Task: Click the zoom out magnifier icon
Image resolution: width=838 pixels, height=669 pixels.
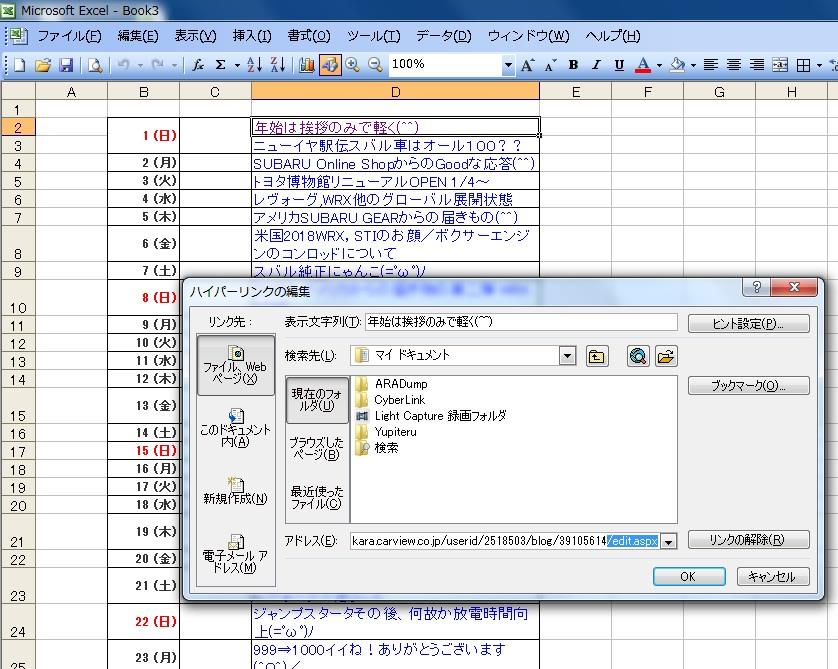Action: point(375,65)
